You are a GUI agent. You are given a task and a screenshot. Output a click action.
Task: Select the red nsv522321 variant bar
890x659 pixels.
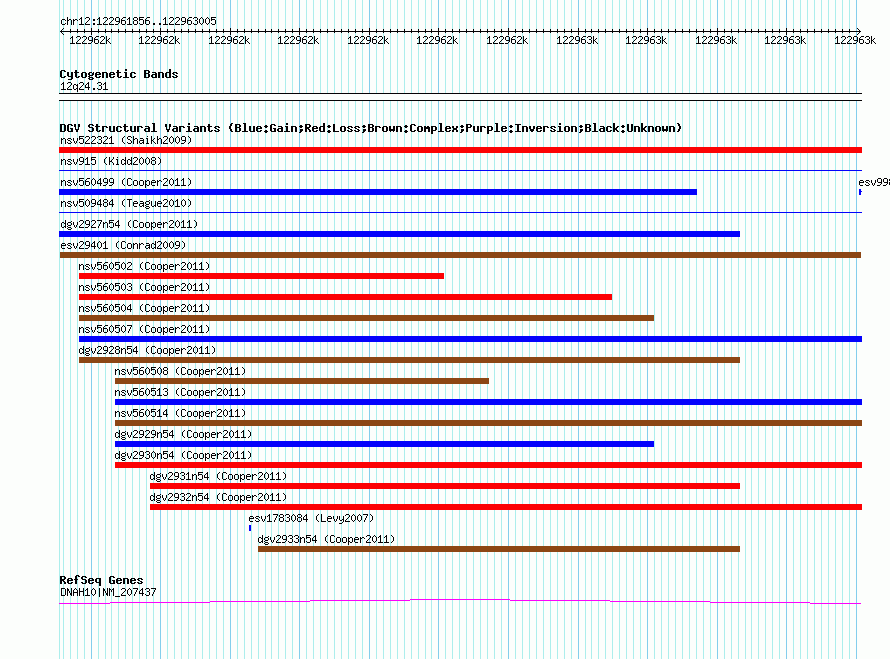tap(460, 150)
